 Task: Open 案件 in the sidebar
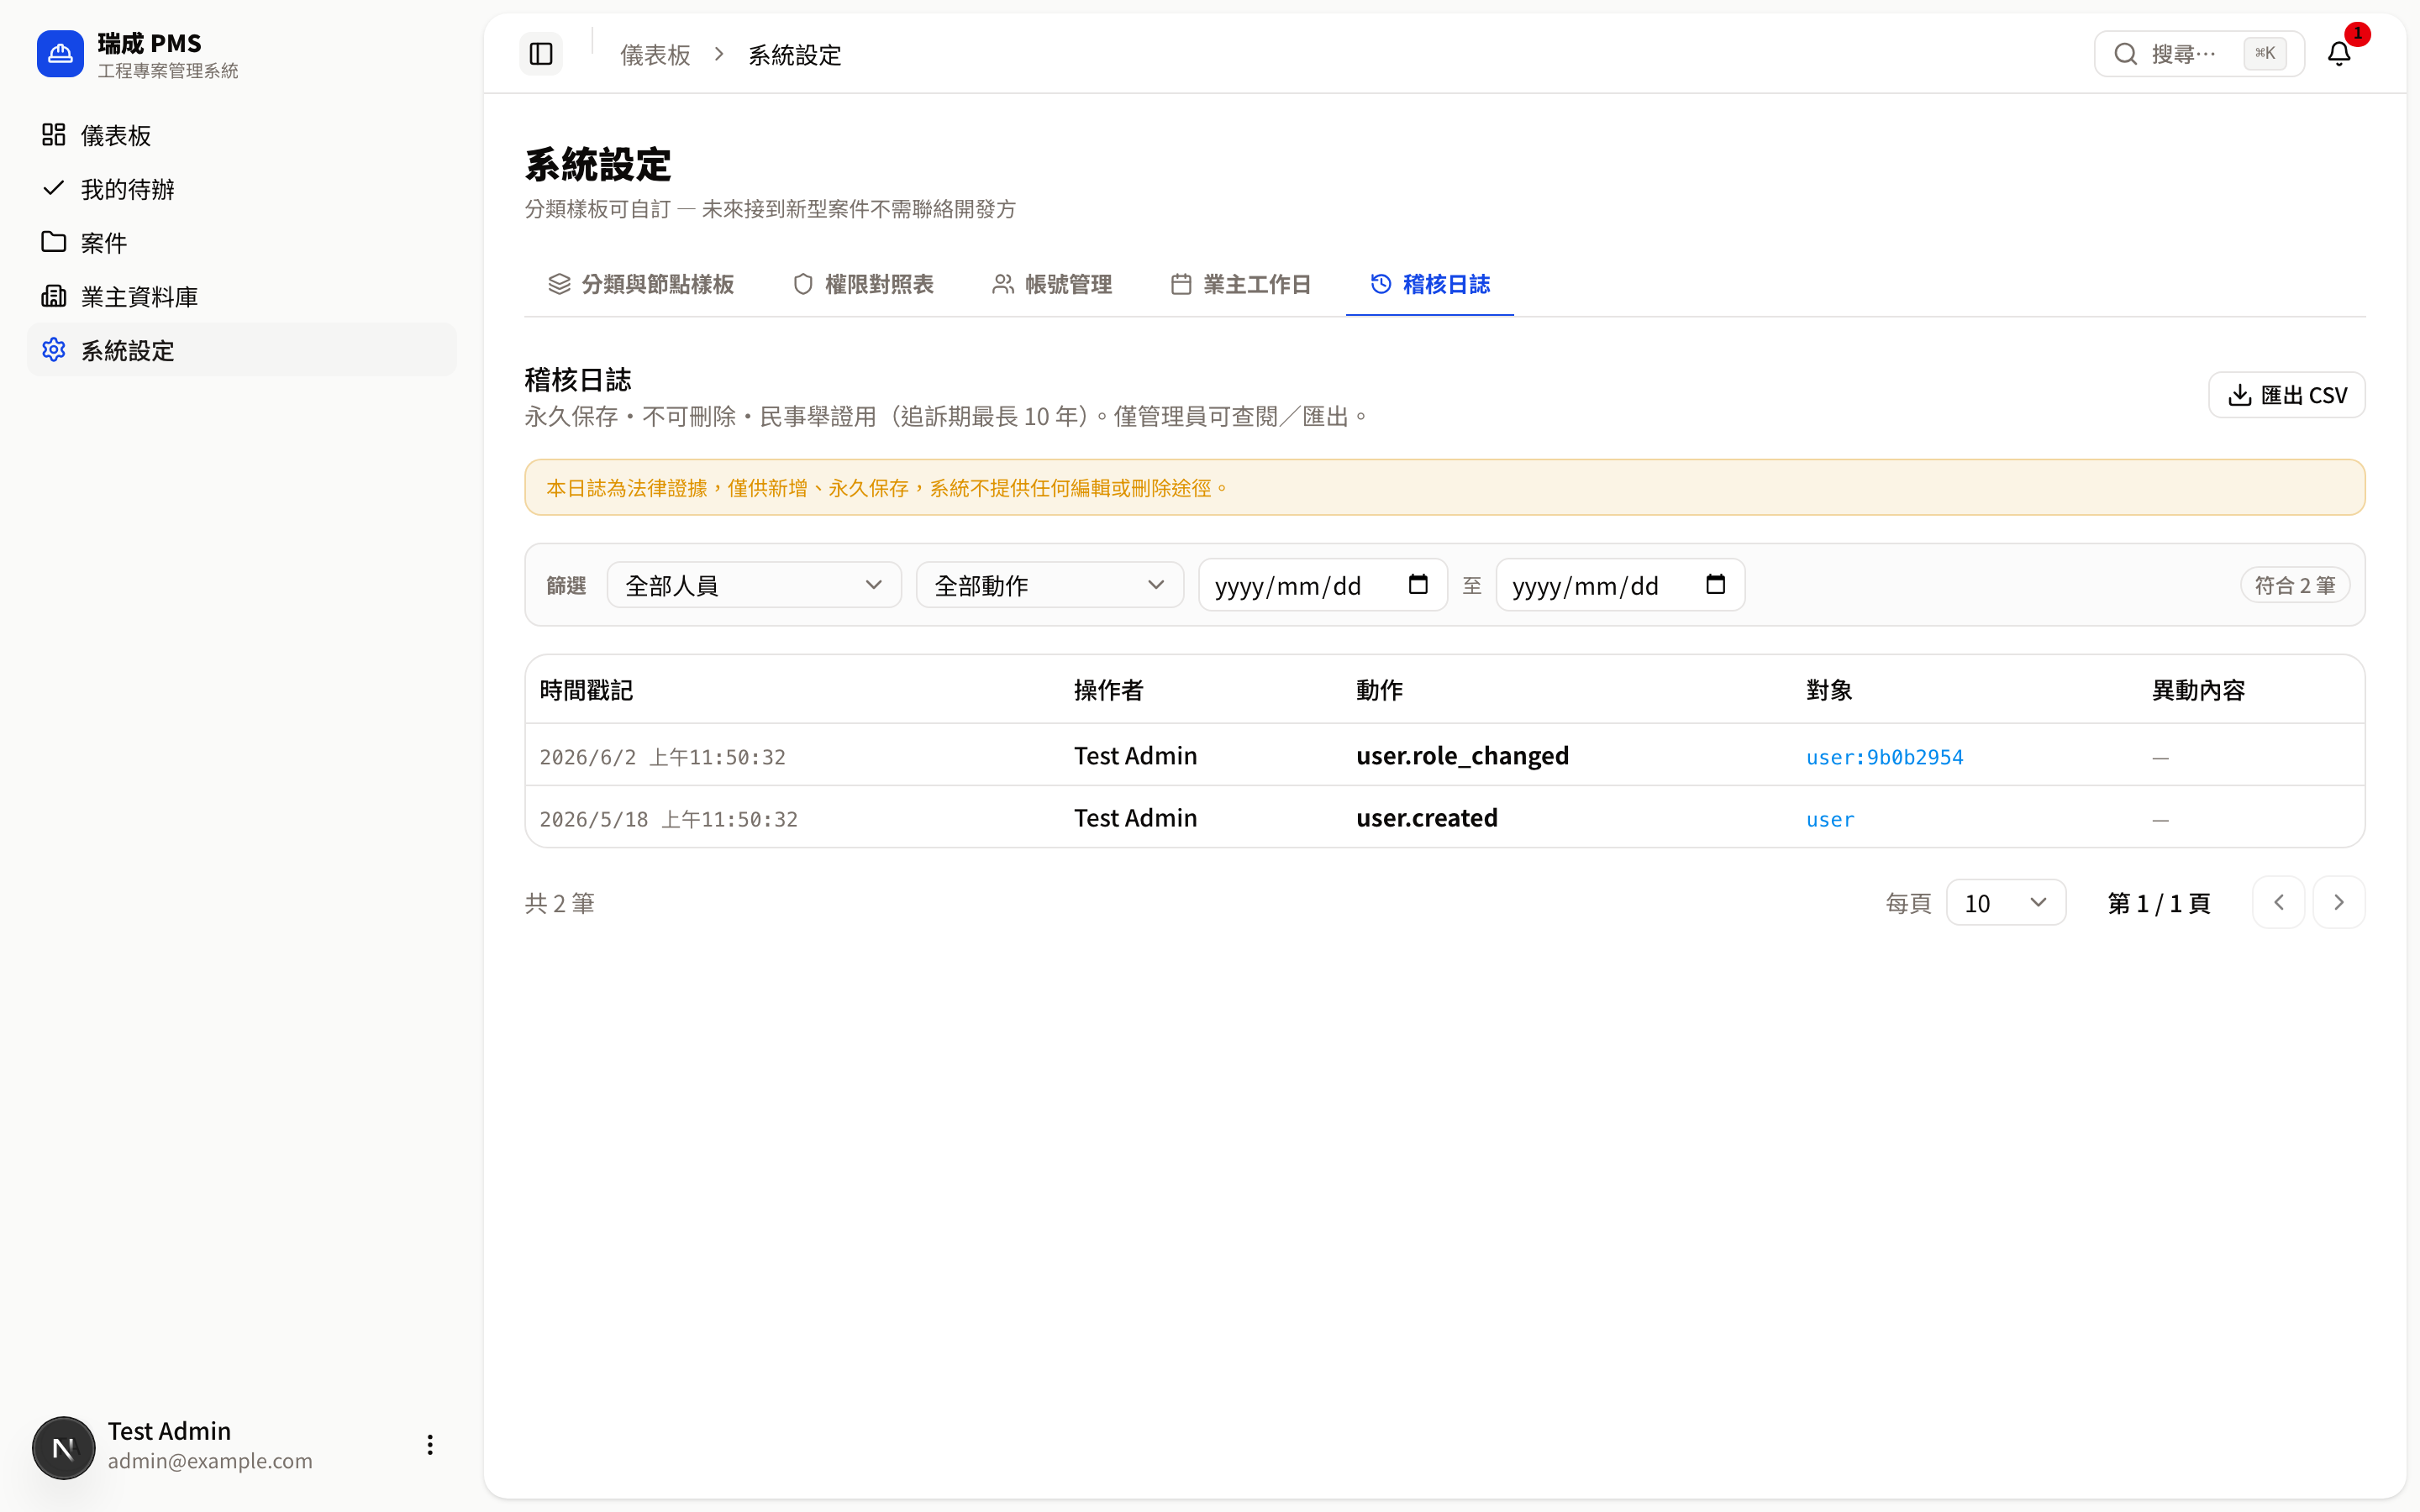[x=242, y=243]
